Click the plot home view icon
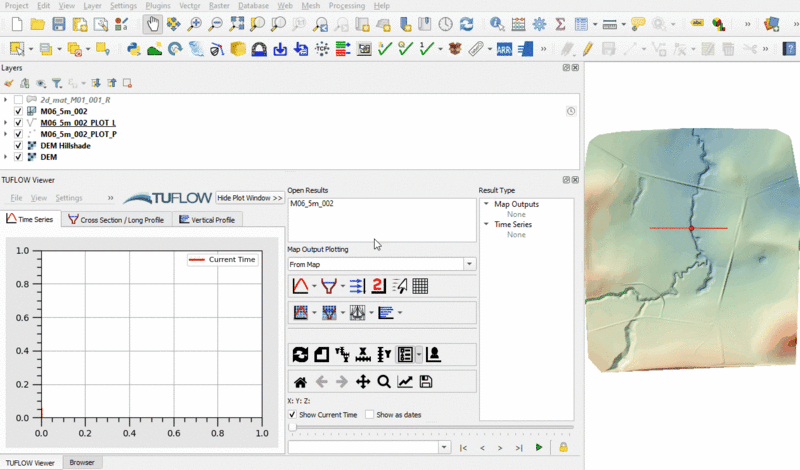The width and height of the screenshot is (800, 470). tap(299, 381)
